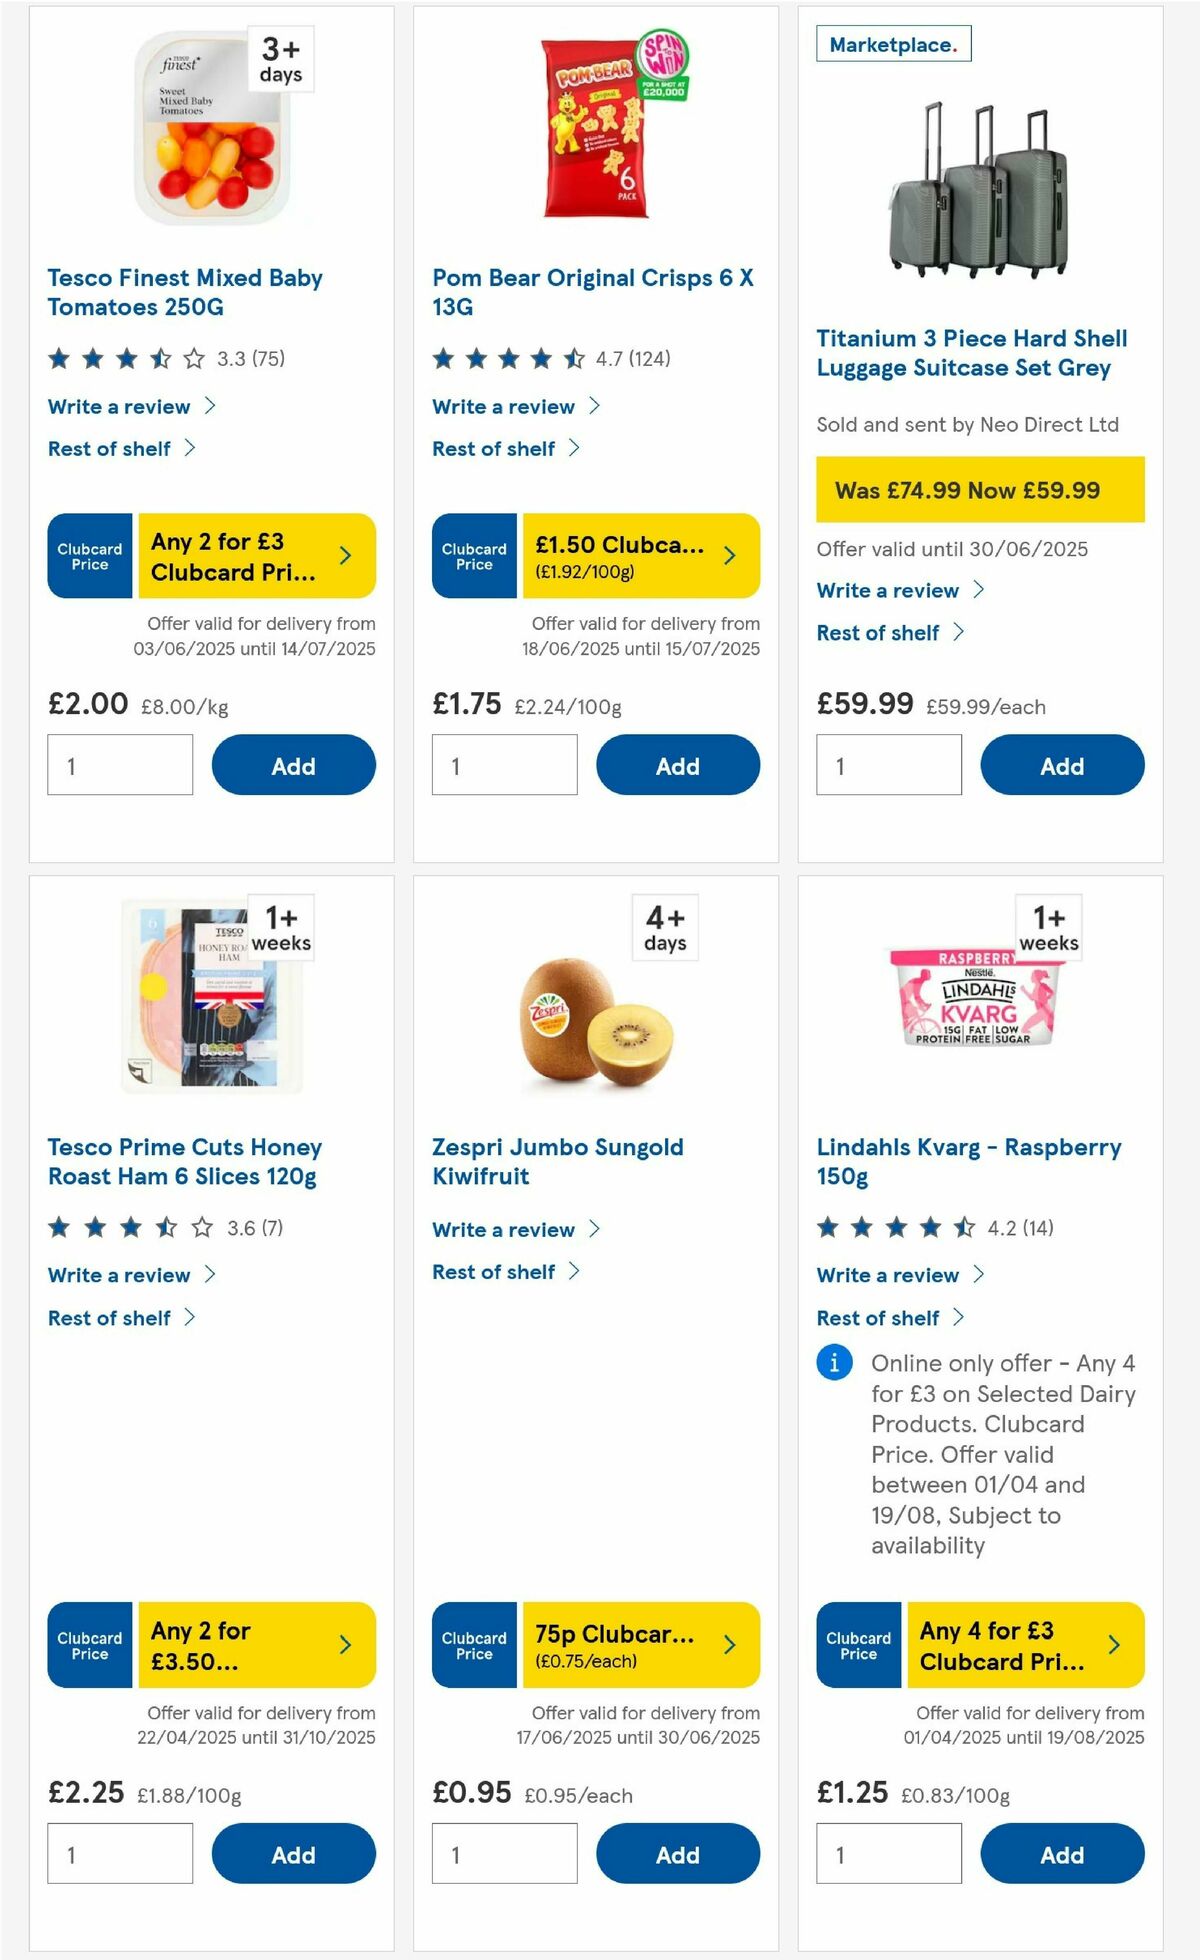The width and height of the screenshot is (1200, 1960).
Task: Click the Clubcard Price logo on Pom Bear Crisps
Action: coord(473,556)
